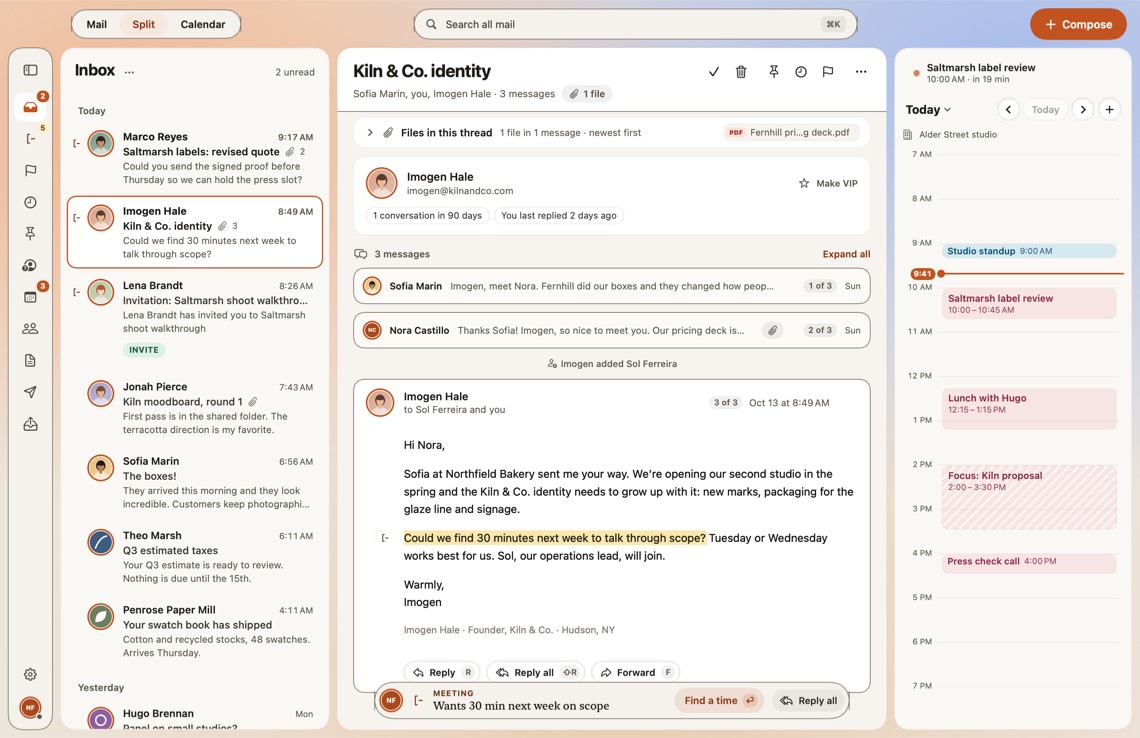Delete the thread with trash icon
Viewport: 1140px width, 738px height.
coord(741,71)
